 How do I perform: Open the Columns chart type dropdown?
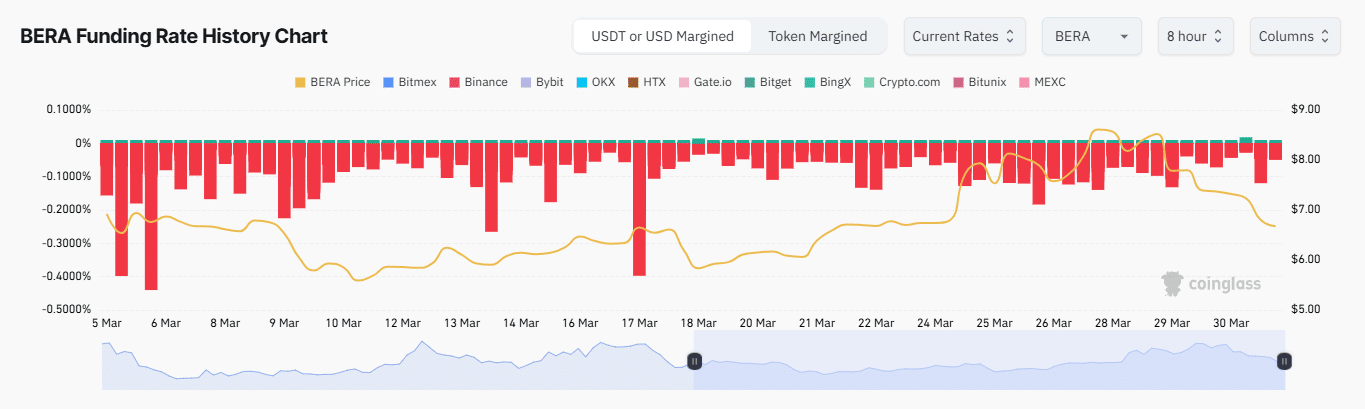[x=1294, y=36]
